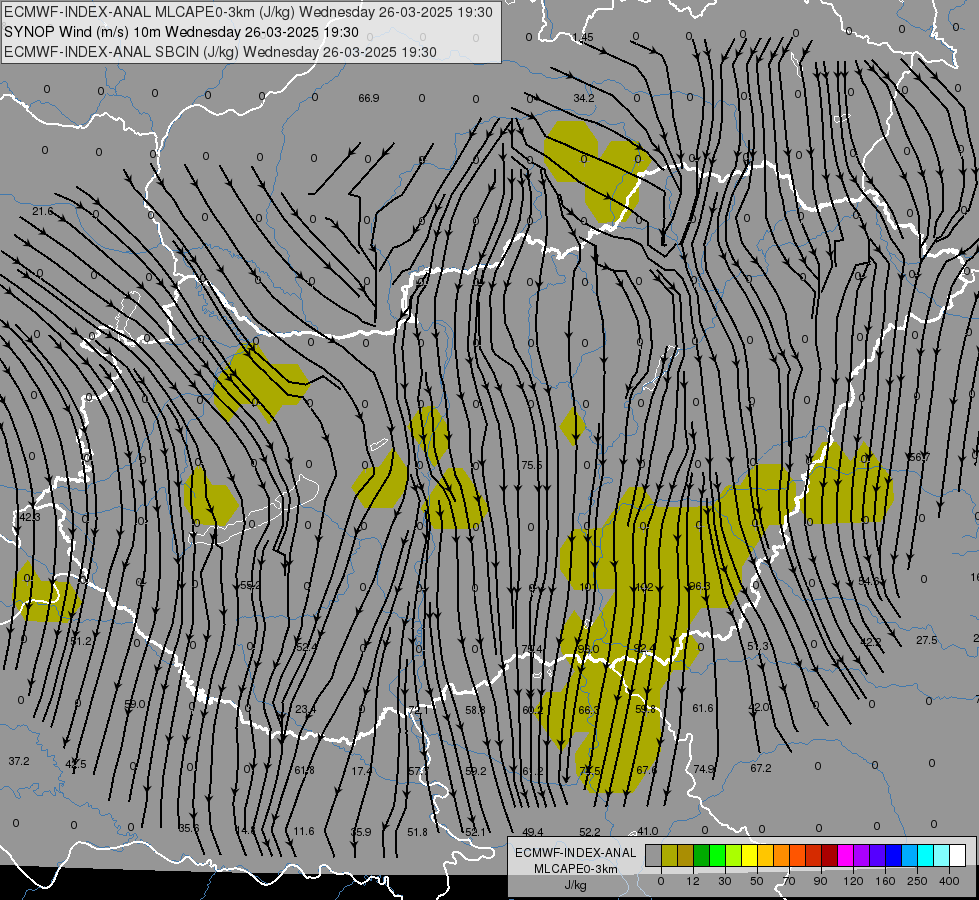The image size is (979, 900).
Task: Click the map value 74.9
Action: 704,769
